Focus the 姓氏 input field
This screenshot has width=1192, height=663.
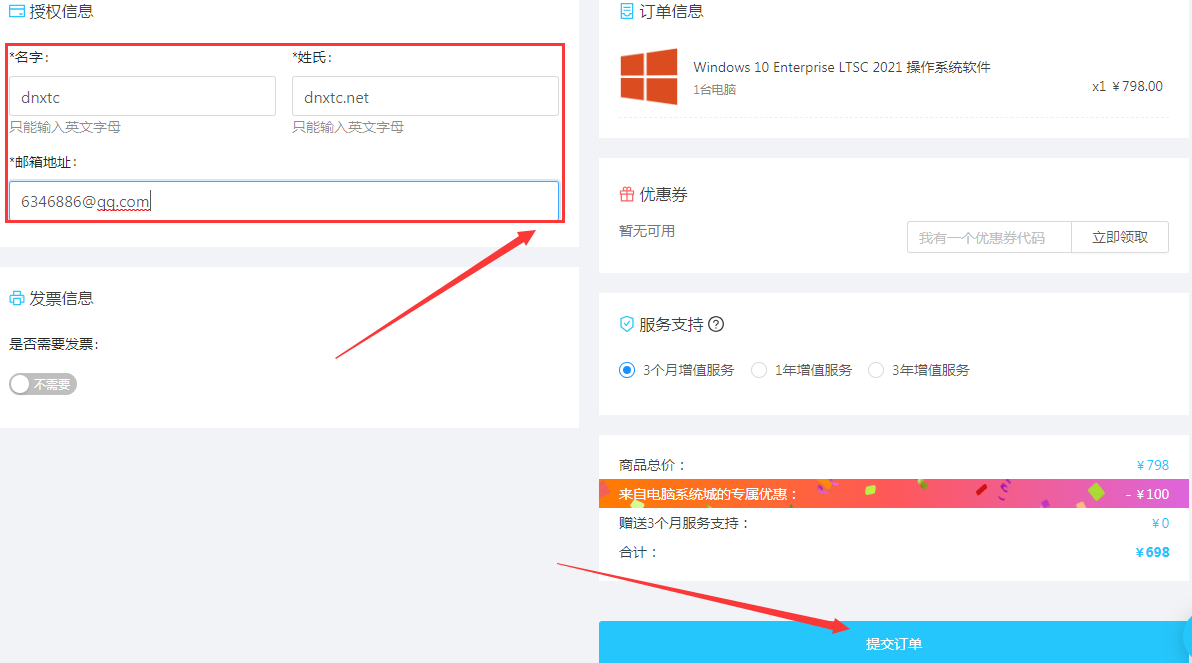click(425, 96)
